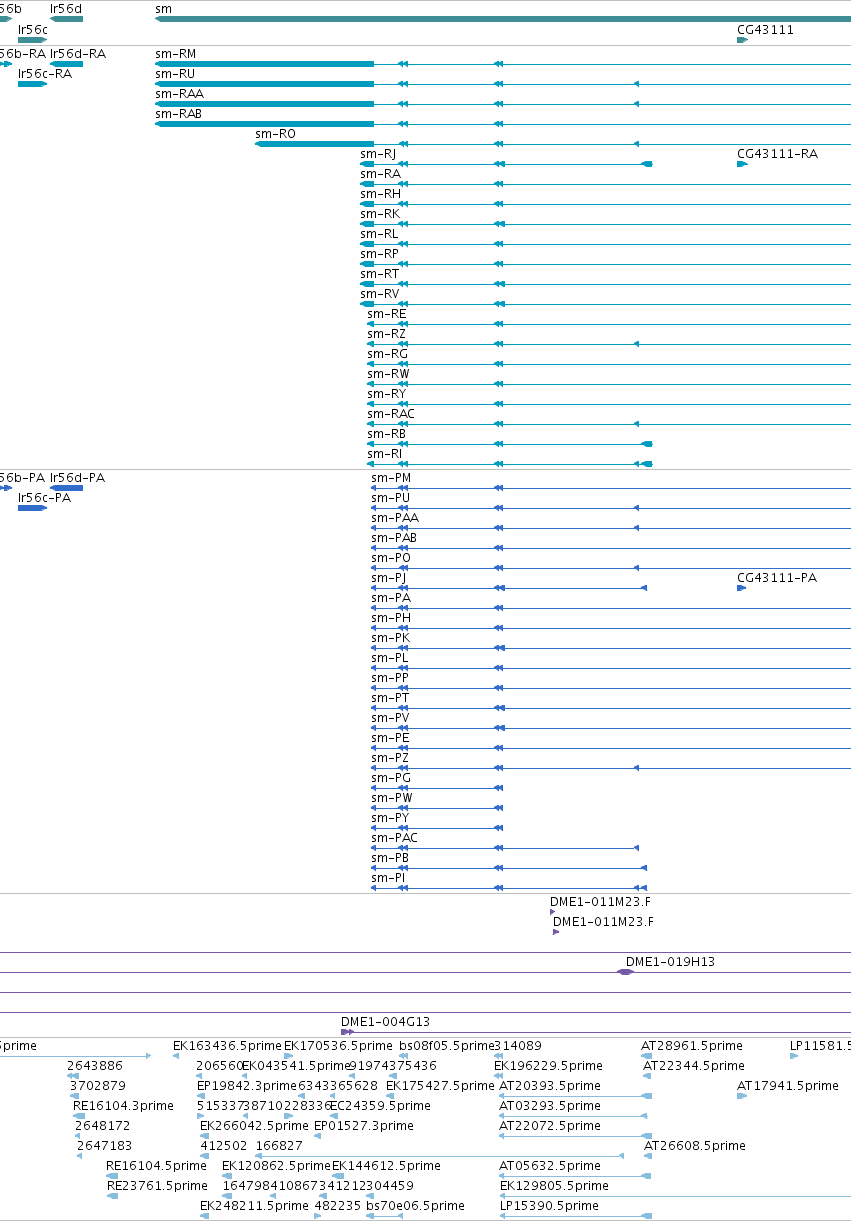Select transcript sm-RL

tap(379, 233)
